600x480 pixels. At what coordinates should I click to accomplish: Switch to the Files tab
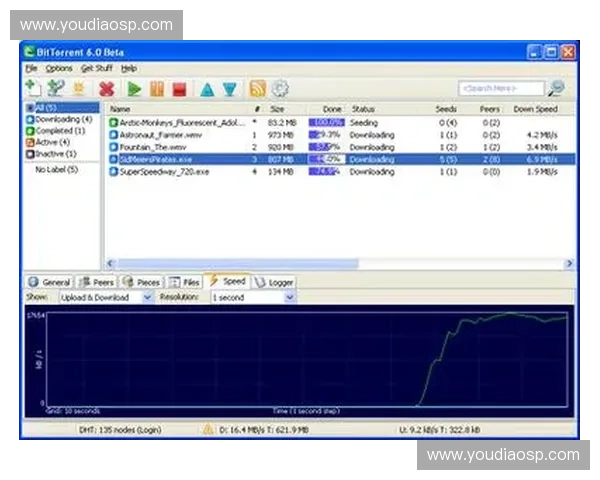click(184, 282)
